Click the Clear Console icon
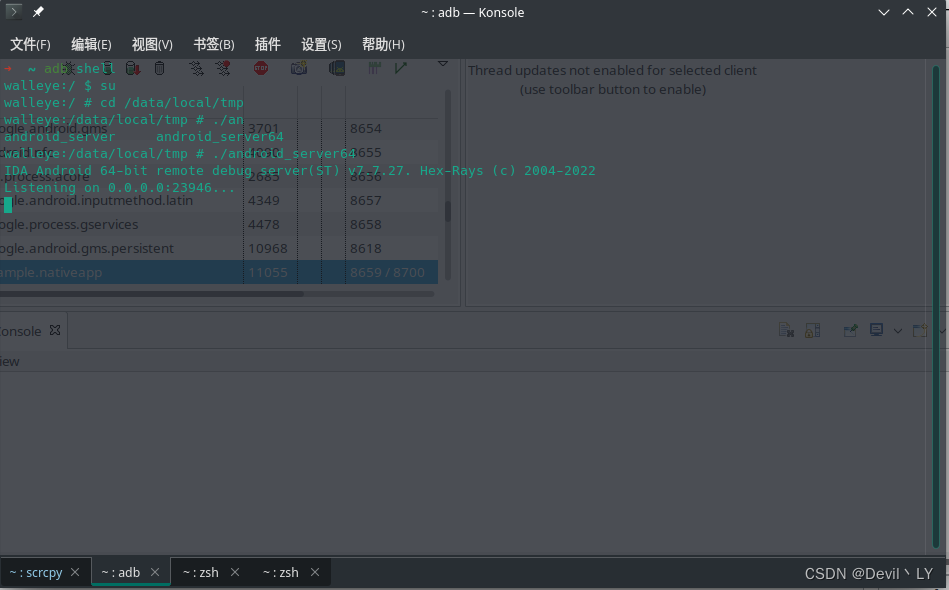Image resolution: width=949 pixels, height=590 pixels. click(786, 330)
